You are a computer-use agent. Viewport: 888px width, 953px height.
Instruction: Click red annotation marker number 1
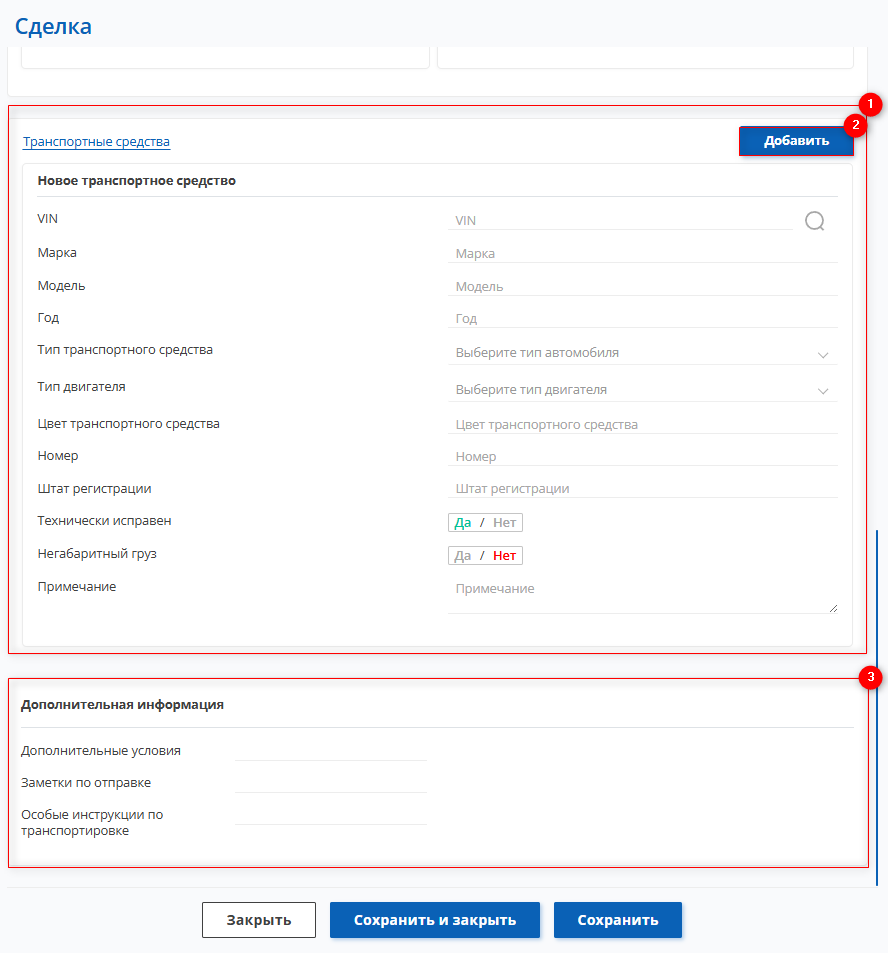point(869,103)
